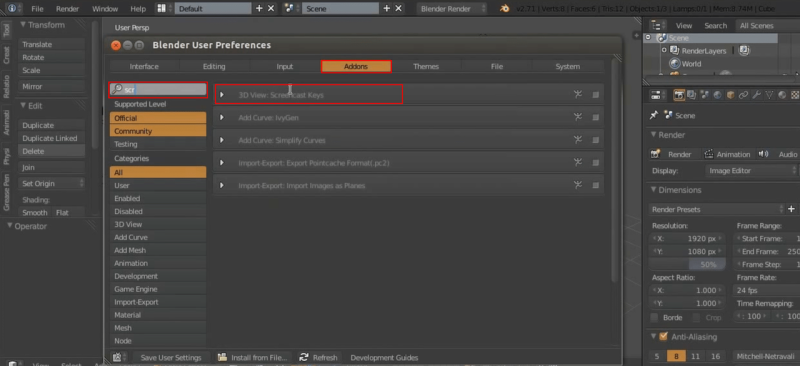Screen dimensions: 800x366
Task: Toggle the Border checkbox
Action: (x=654, y=318)
